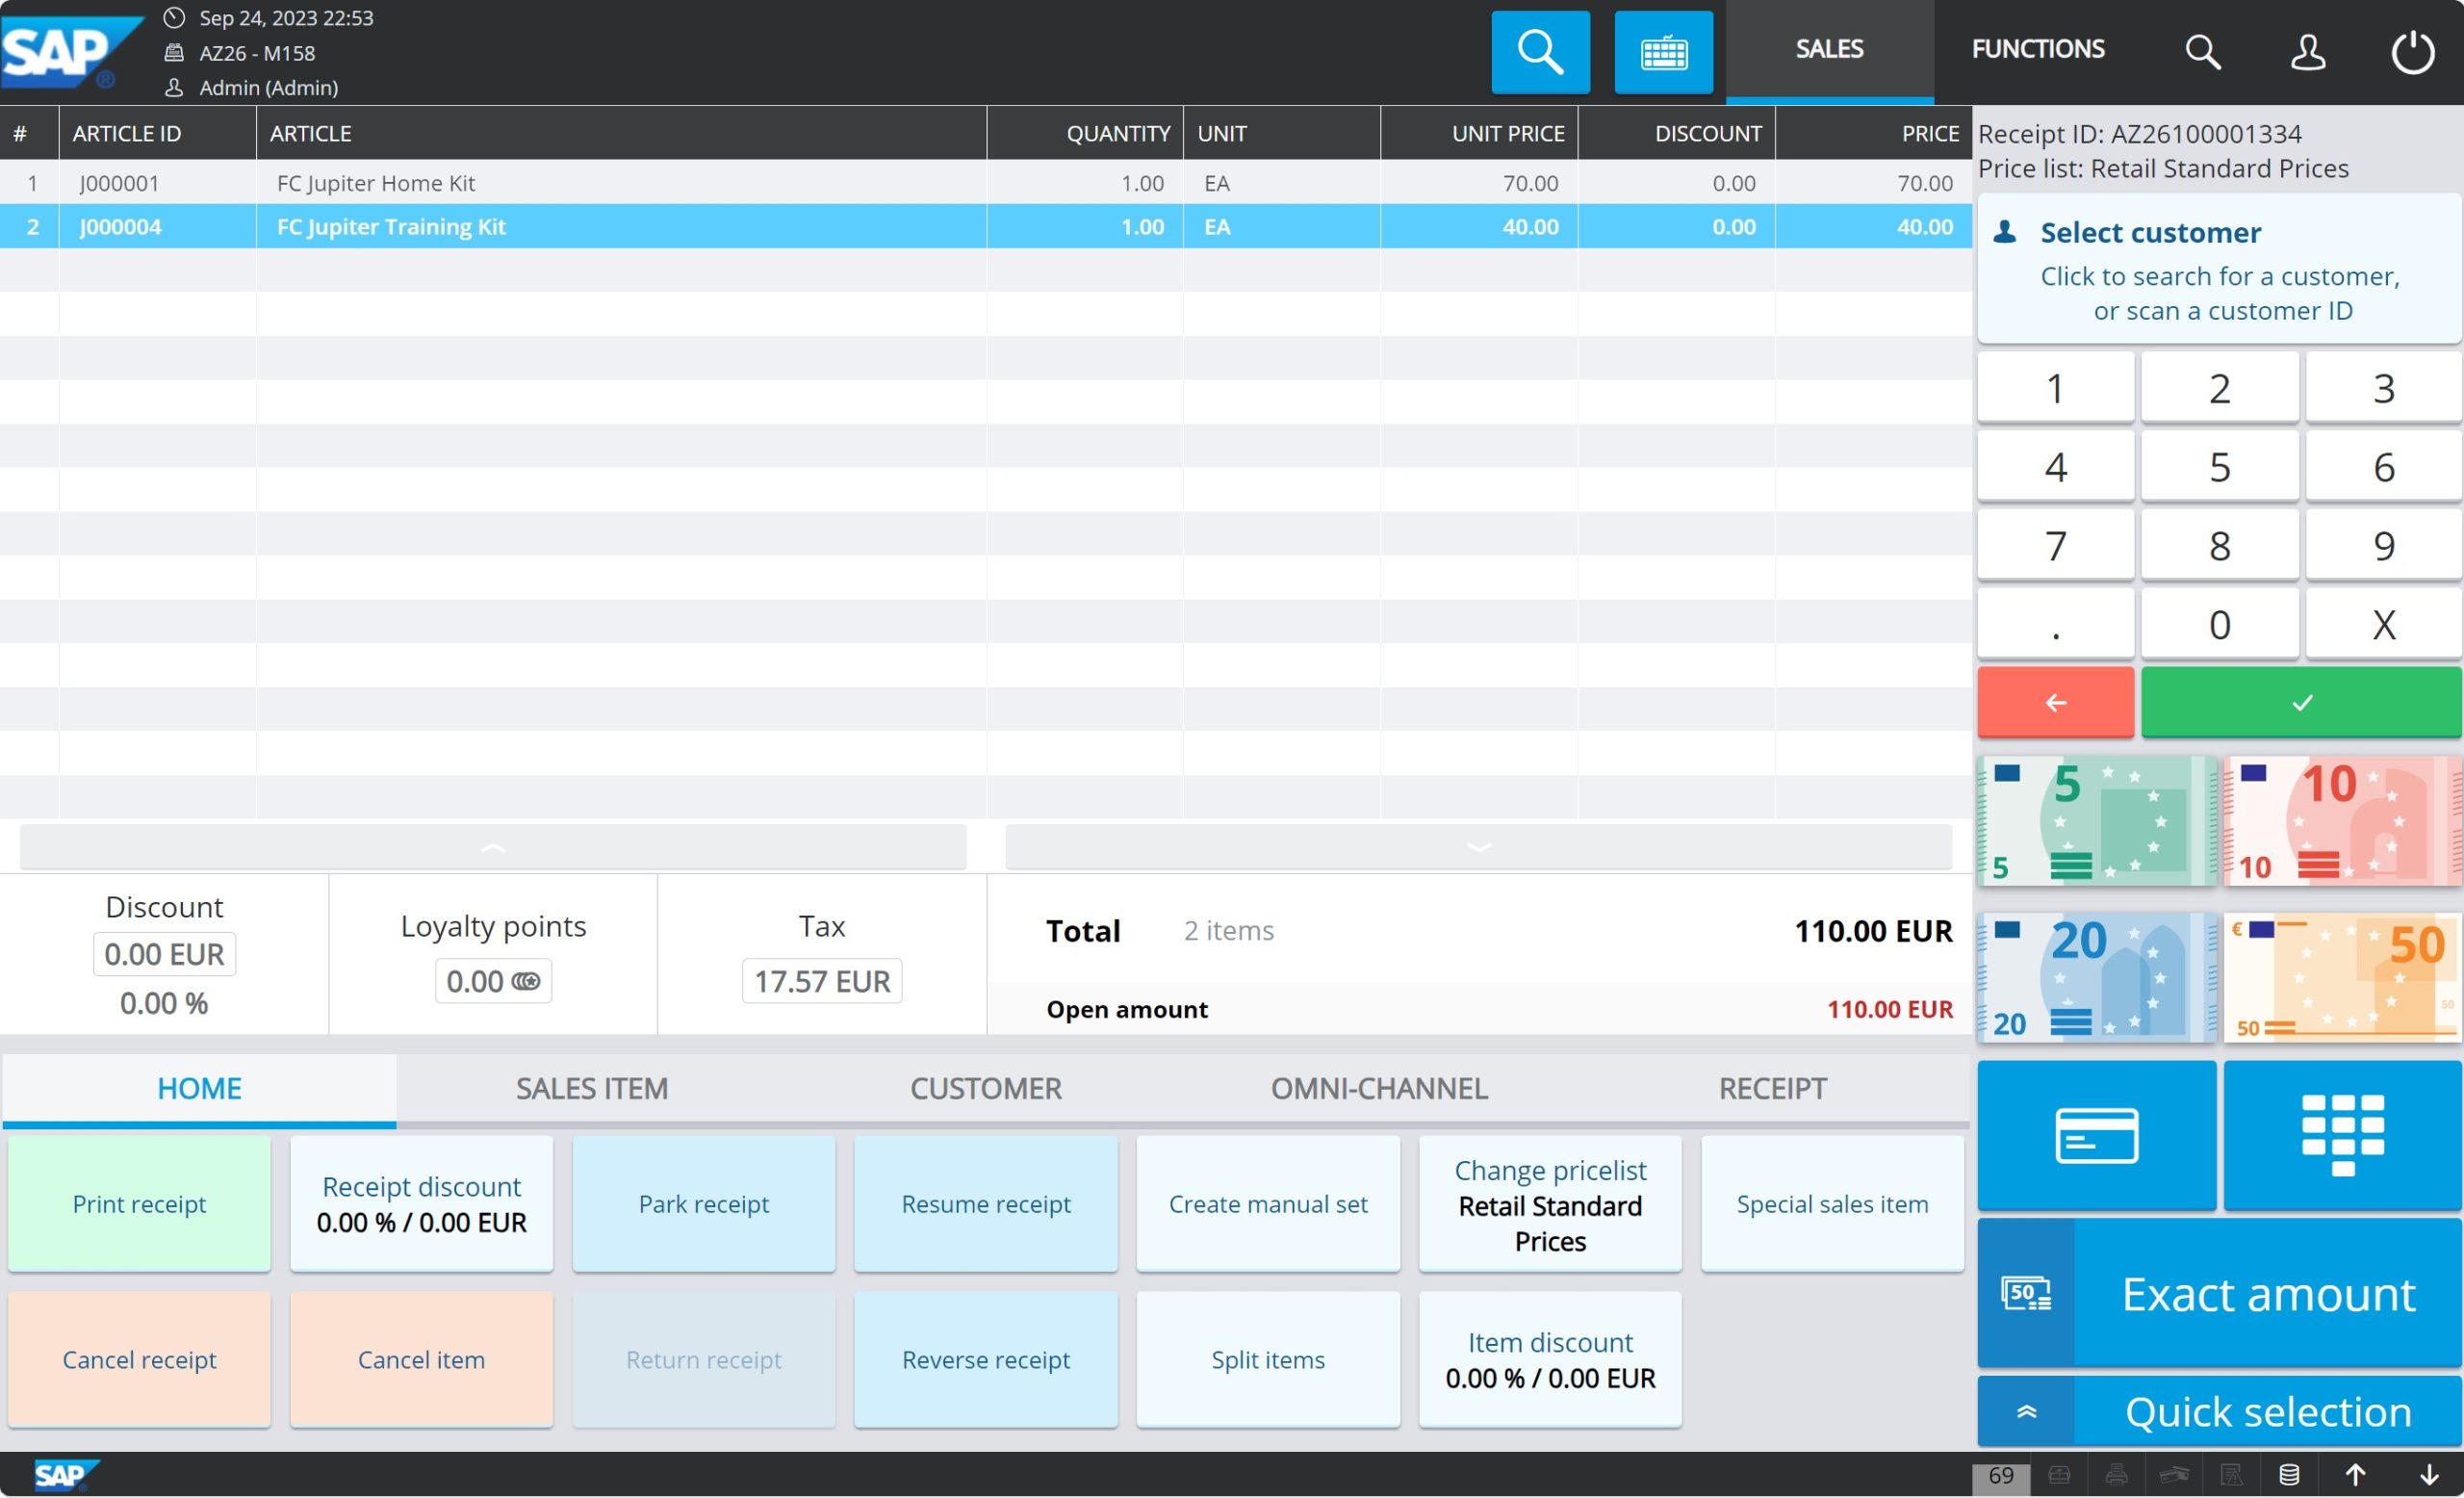Tap keypad digit 0

pos(2219,625)
